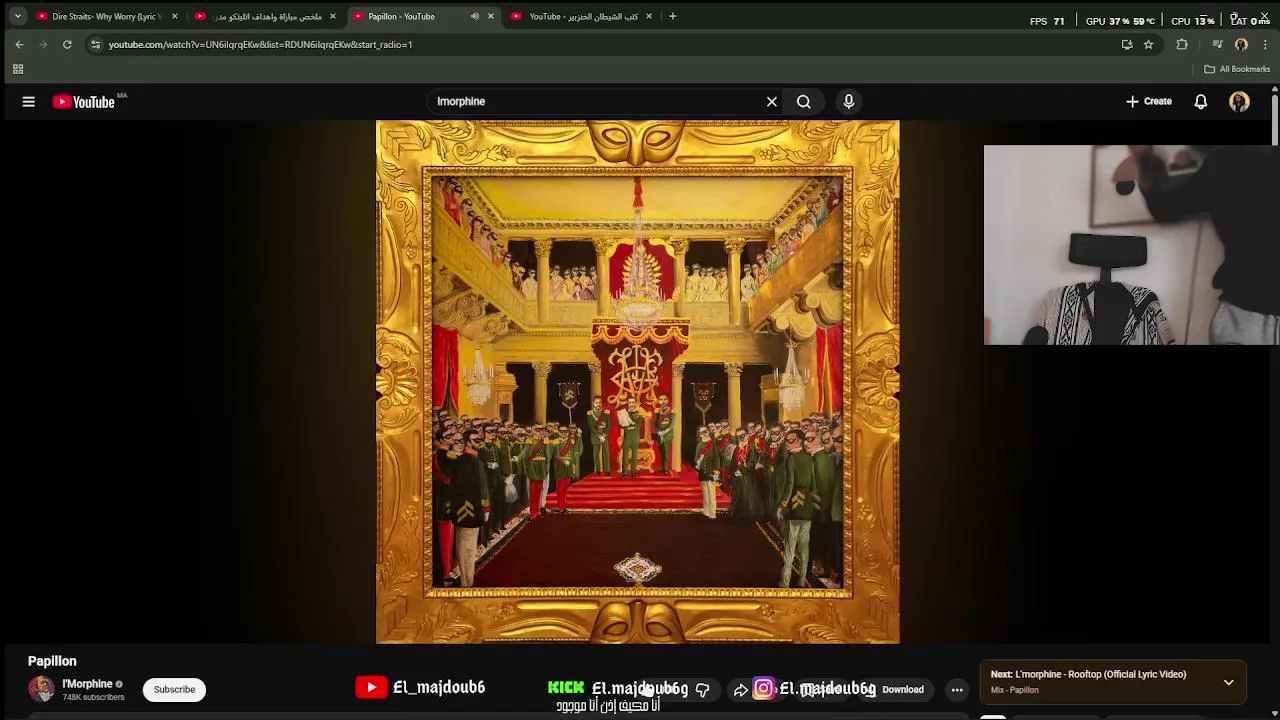Dislike the Papillon video

[702, 689]
